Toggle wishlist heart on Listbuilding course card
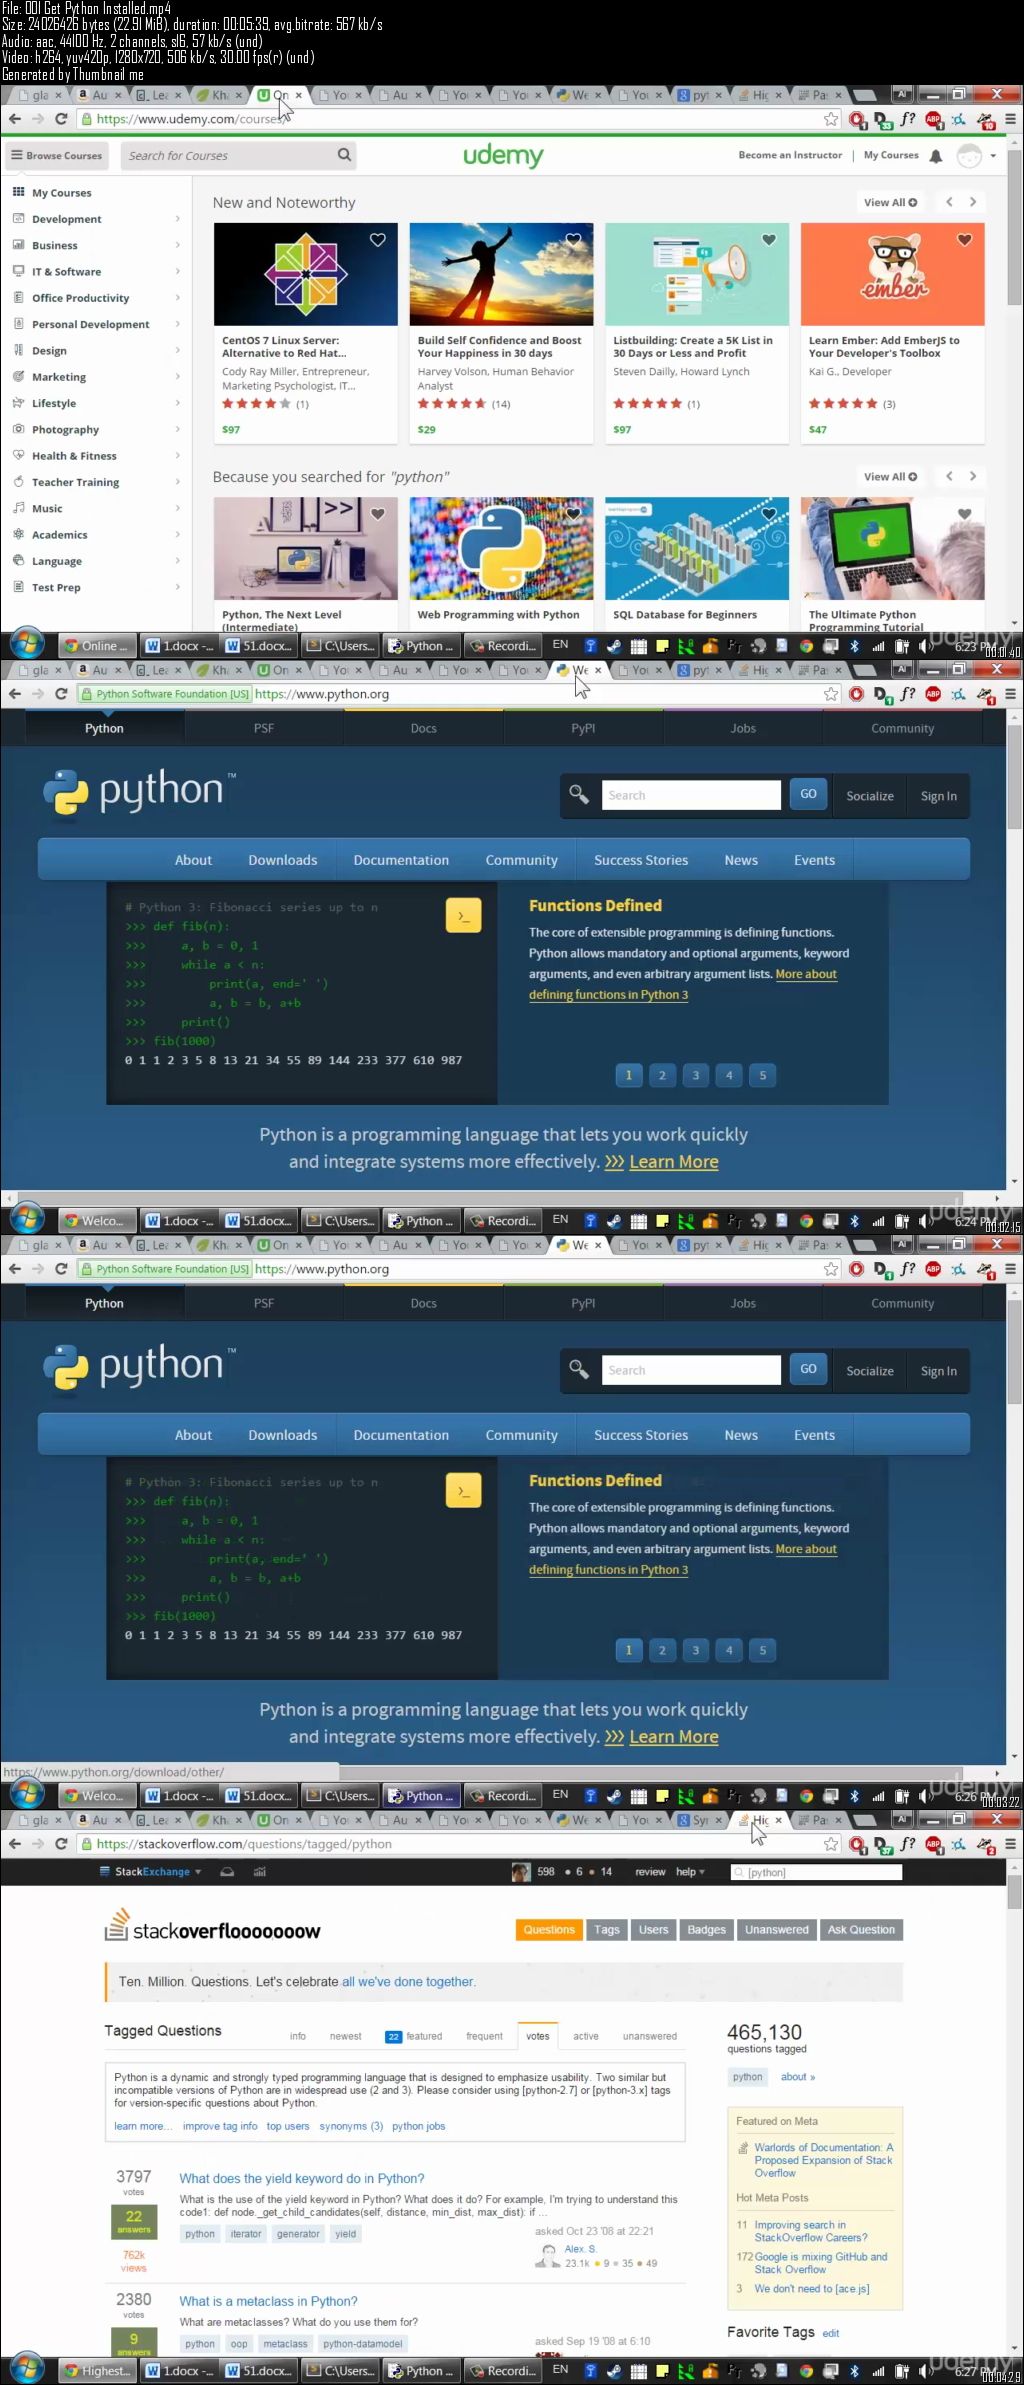The height and width of the screenshot is (2385, 1024). tap(769, 240)
